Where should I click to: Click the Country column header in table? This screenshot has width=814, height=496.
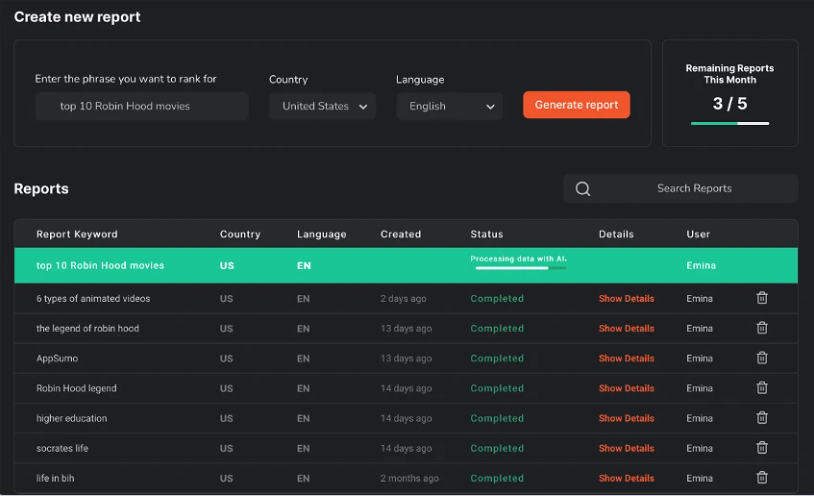240,234
